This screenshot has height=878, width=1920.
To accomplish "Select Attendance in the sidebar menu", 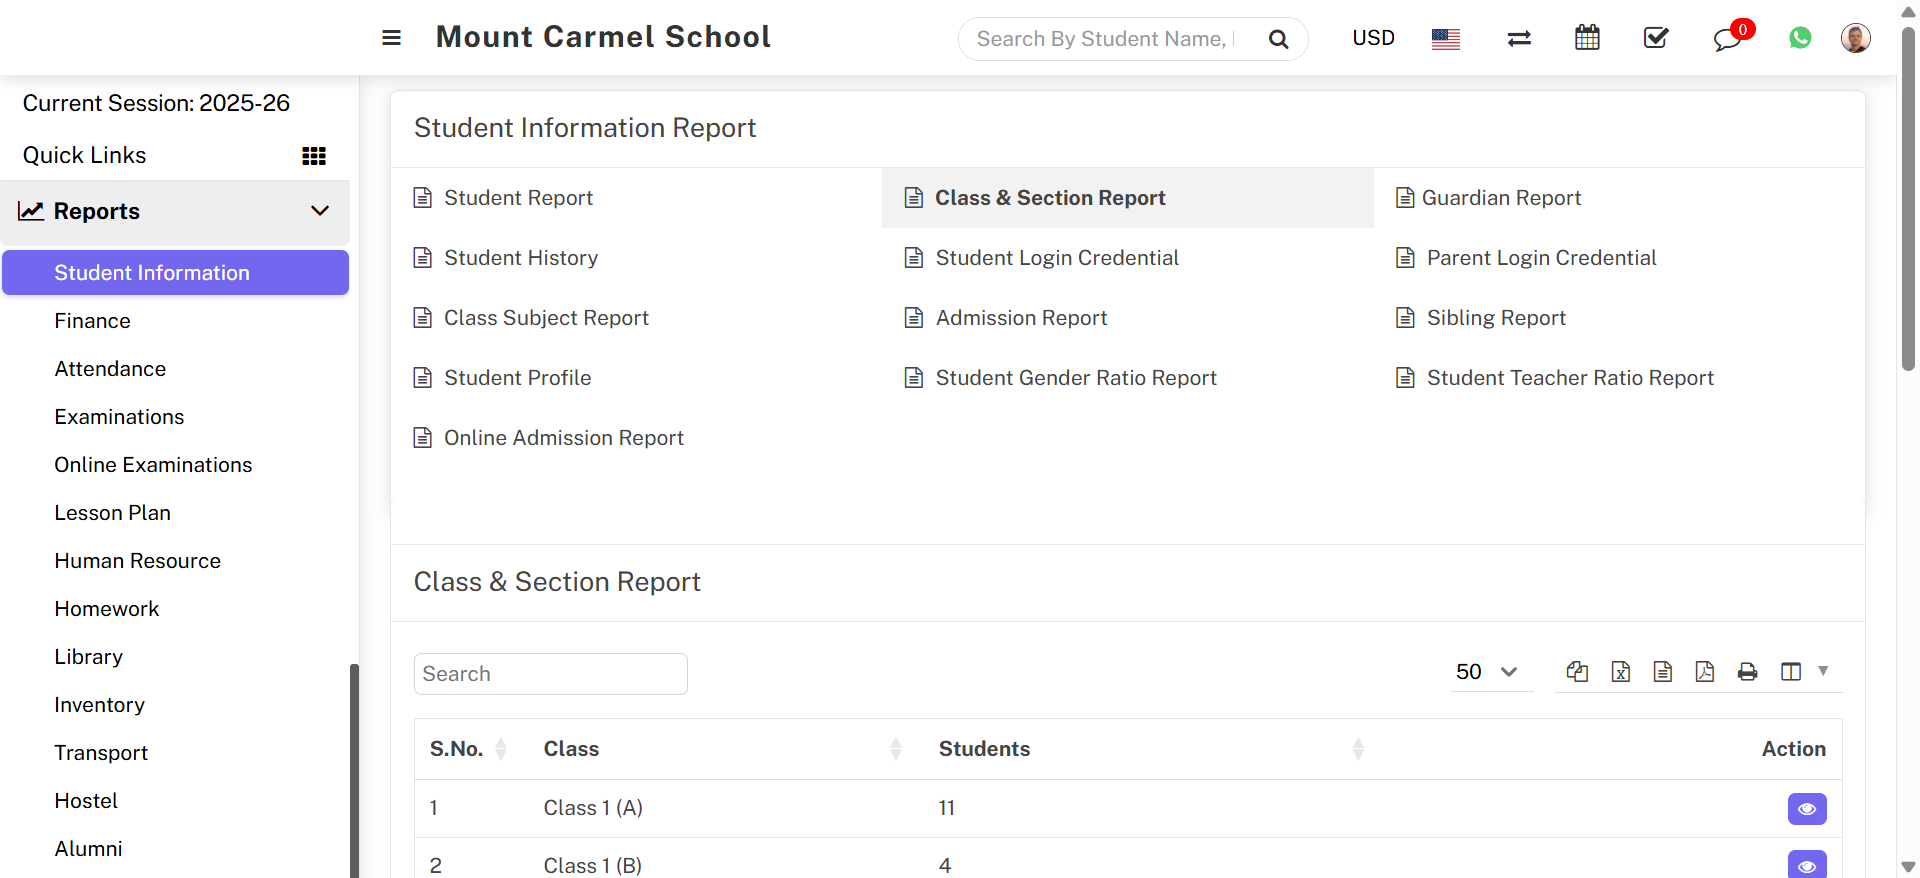I will point(110,369).
